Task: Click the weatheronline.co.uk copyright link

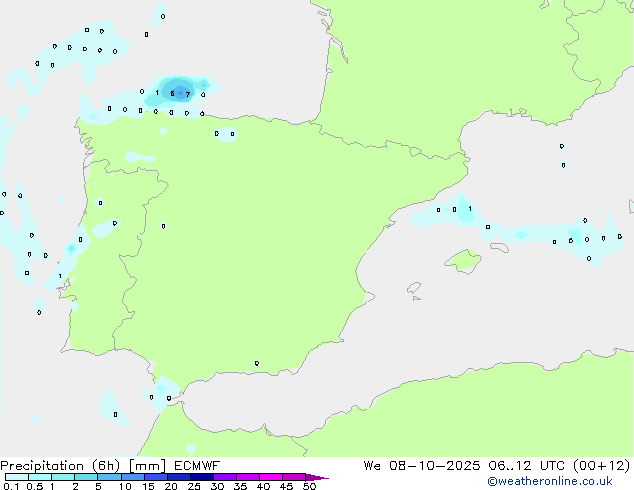Action: (549, 481)
